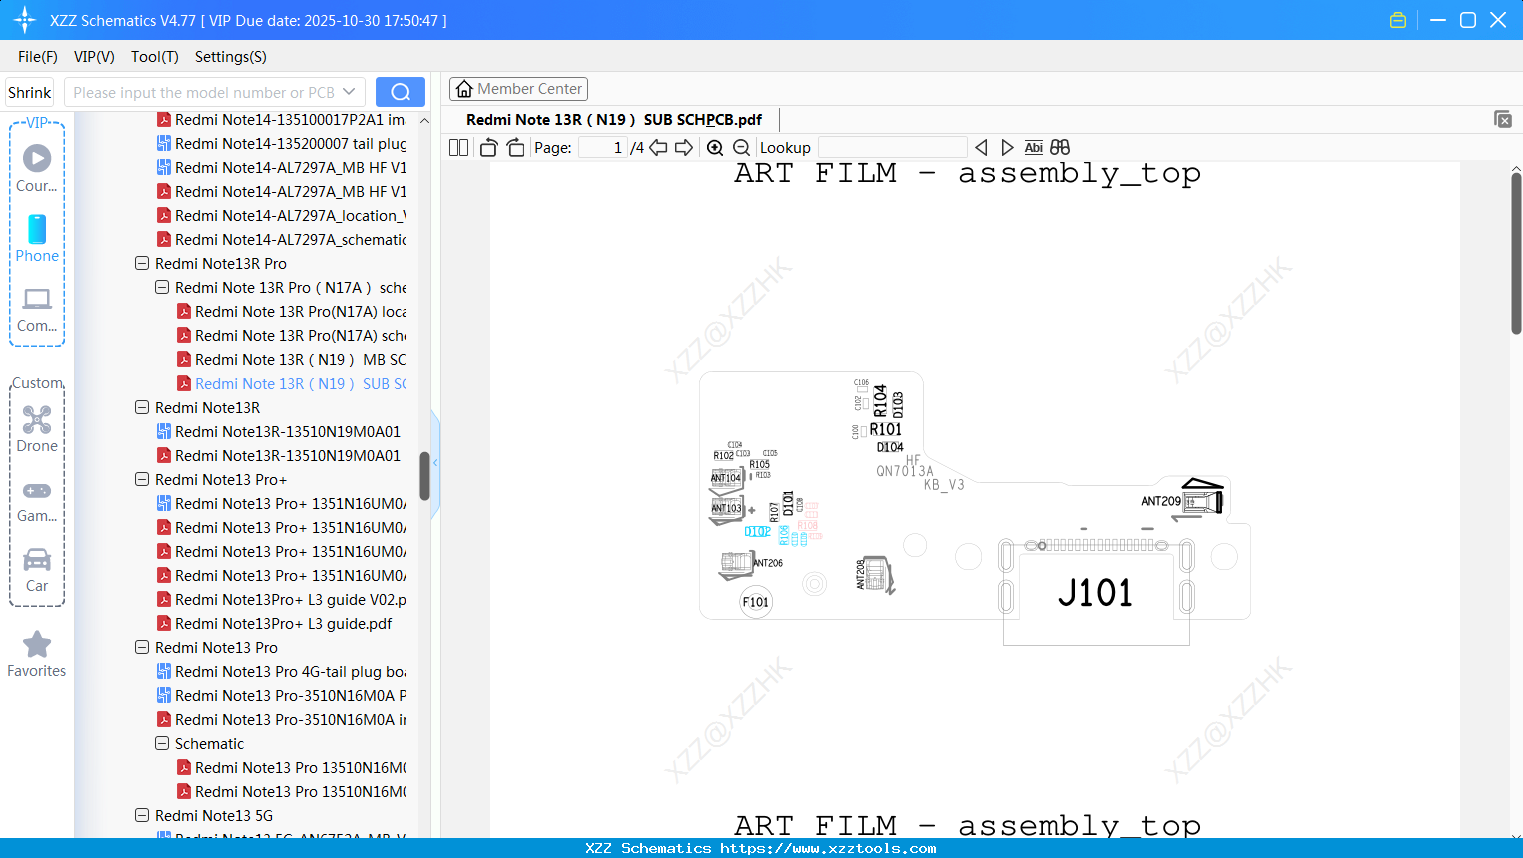Open Redmi Note14-AL7297A_location file
The width and height of the screenshot is (1523, 858).
[290, 216]
